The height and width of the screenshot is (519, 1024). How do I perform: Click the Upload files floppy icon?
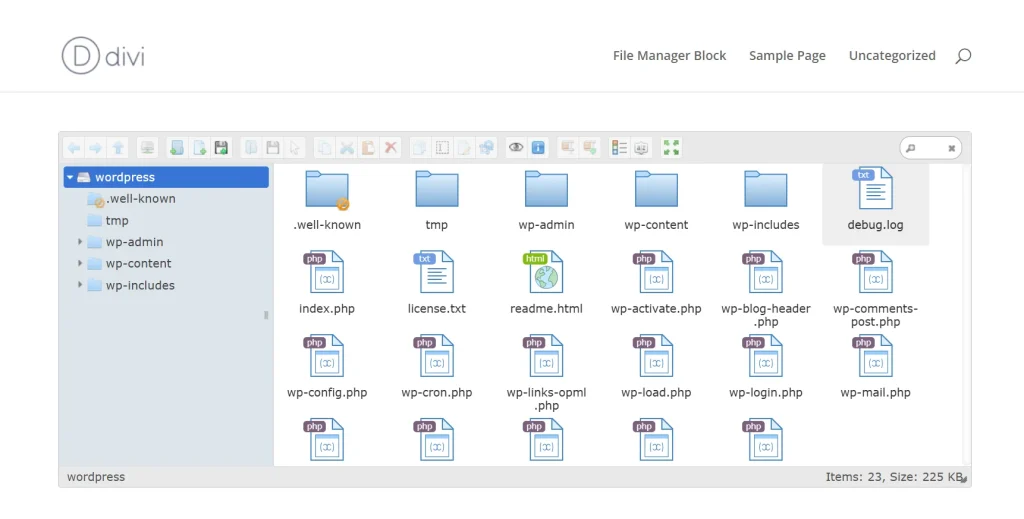click(x=221, y=148)
